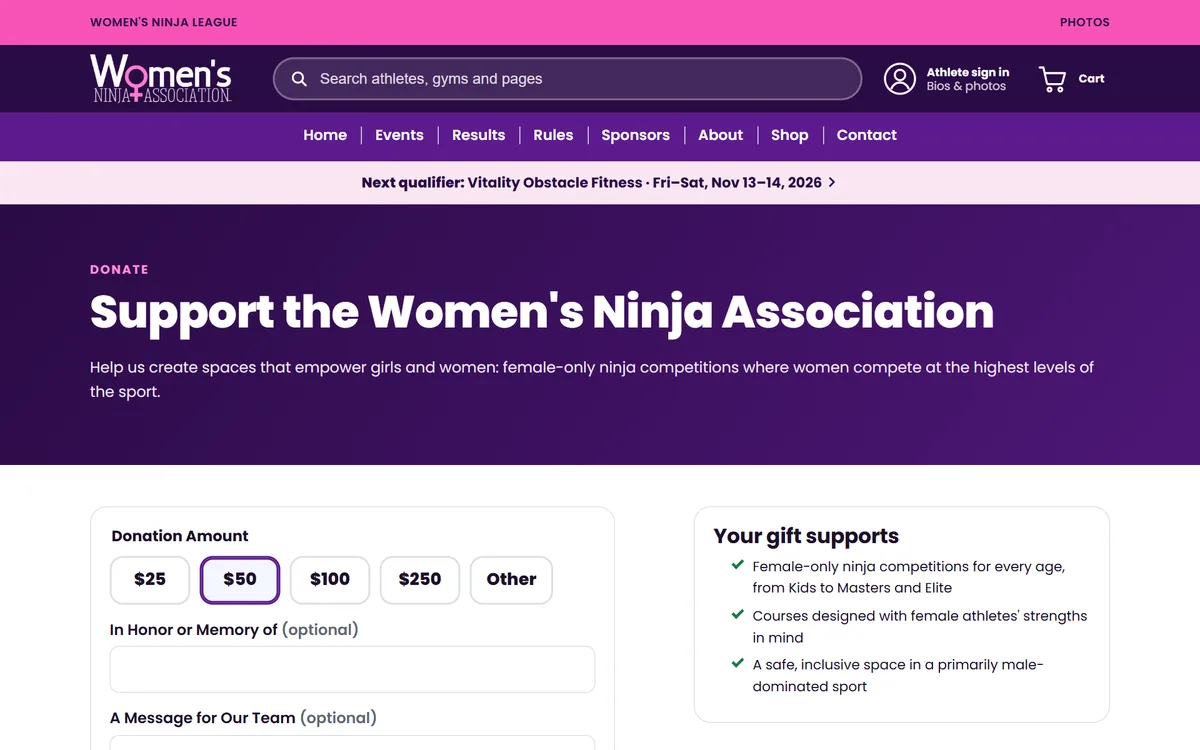
Task: Open the Results menu item
Action: (478, 135)
